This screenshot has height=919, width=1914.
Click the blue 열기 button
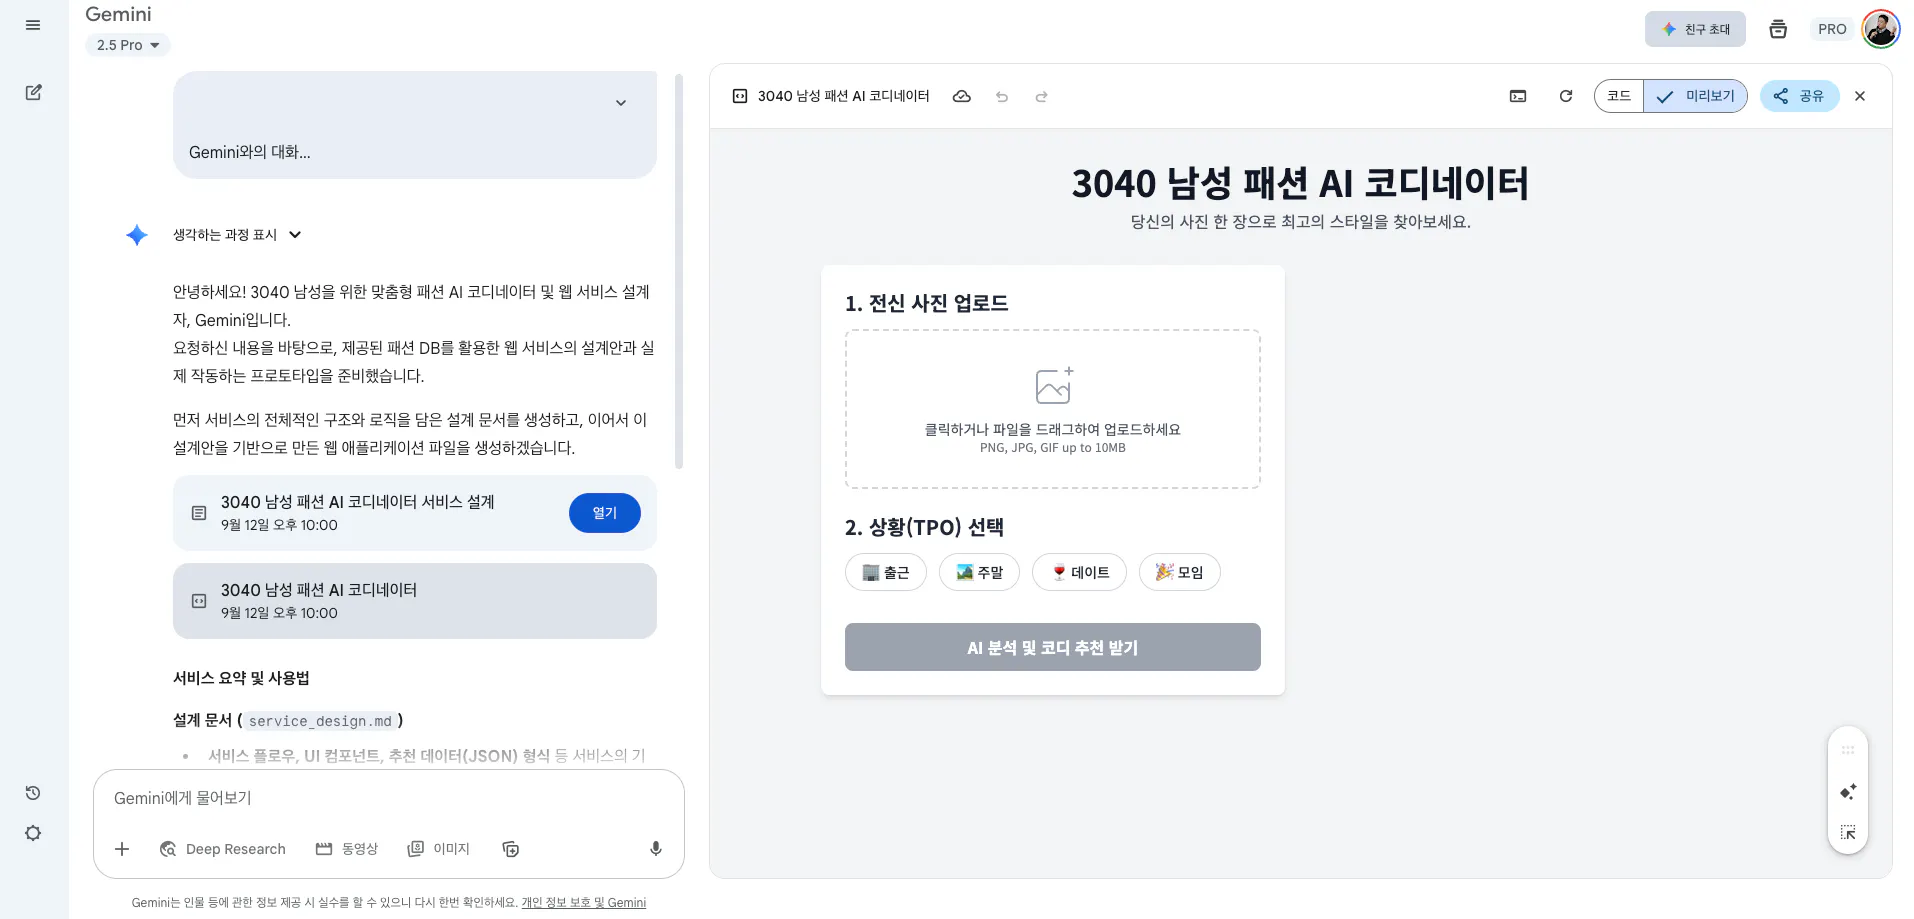pos(604,513)
